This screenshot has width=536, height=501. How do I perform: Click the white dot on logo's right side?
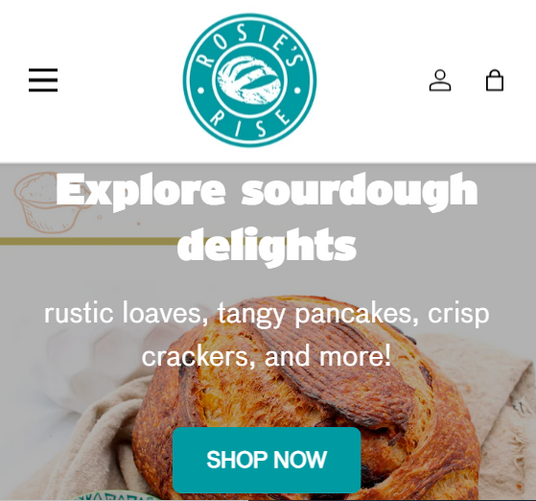click(297, 91)
